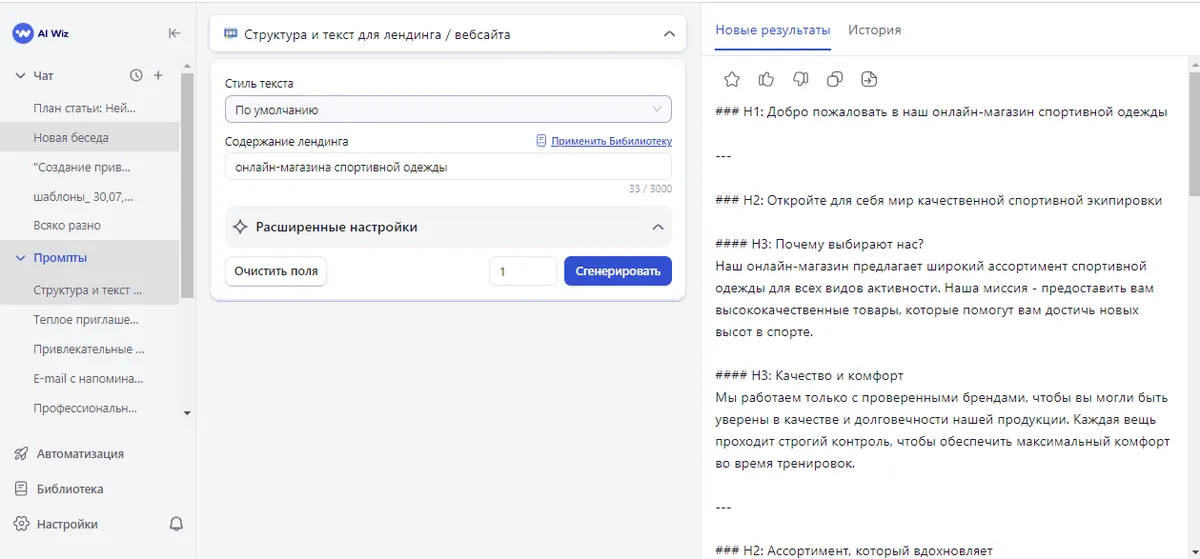Open chat 'шаблоны_ 30,07,...'
The height and width of the screenshot is (559, 1200).
(x=90, y=196)
